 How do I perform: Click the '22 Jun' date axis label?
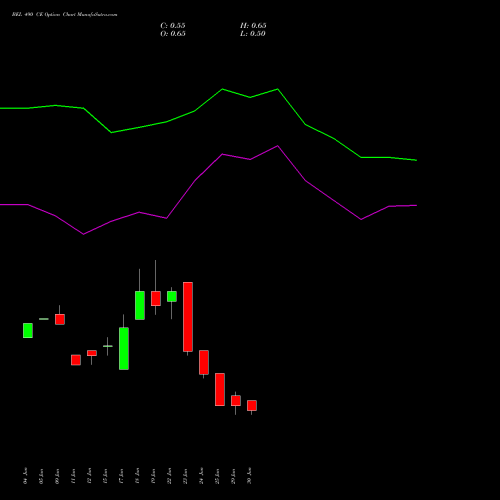pos(169,476)
